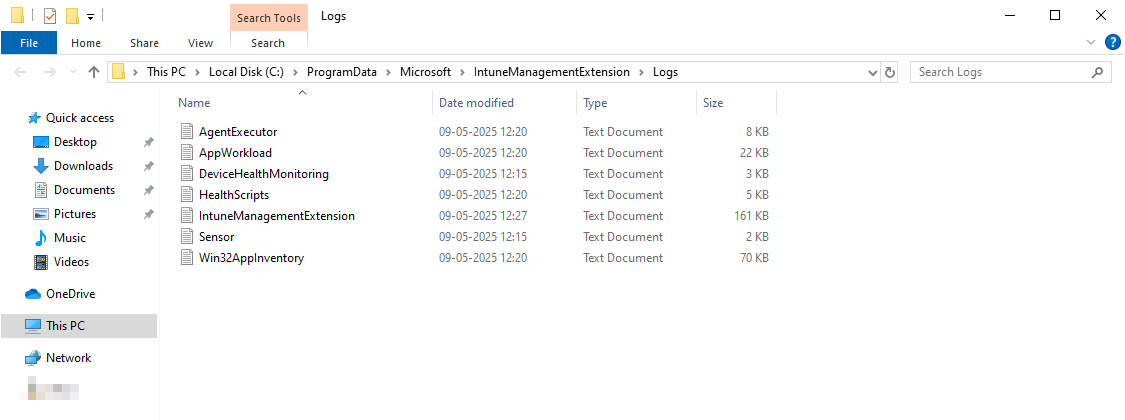Screen dimensions: 1125x420
Task: Click the 161 KB size cell
Action: 752,215
